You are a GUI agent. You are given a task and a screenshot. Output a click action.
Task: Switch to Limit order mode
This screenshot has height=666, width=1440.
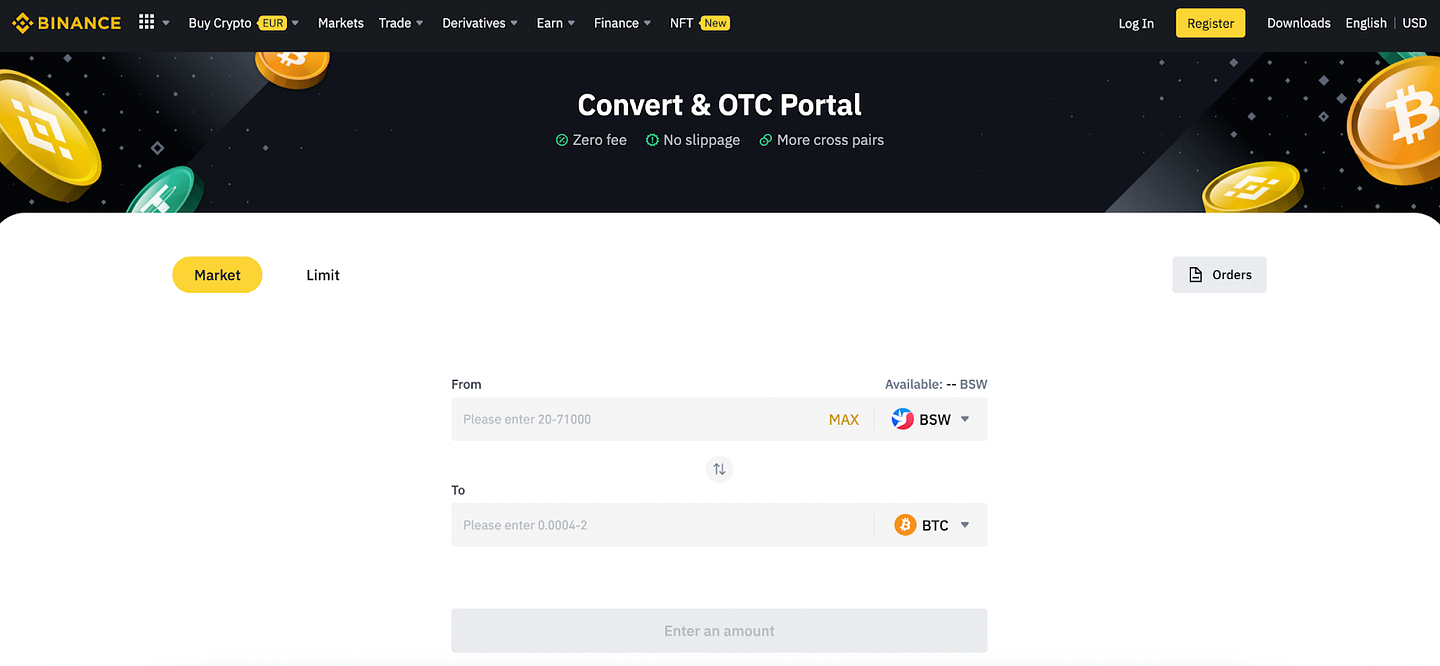(x=323, y=275)
